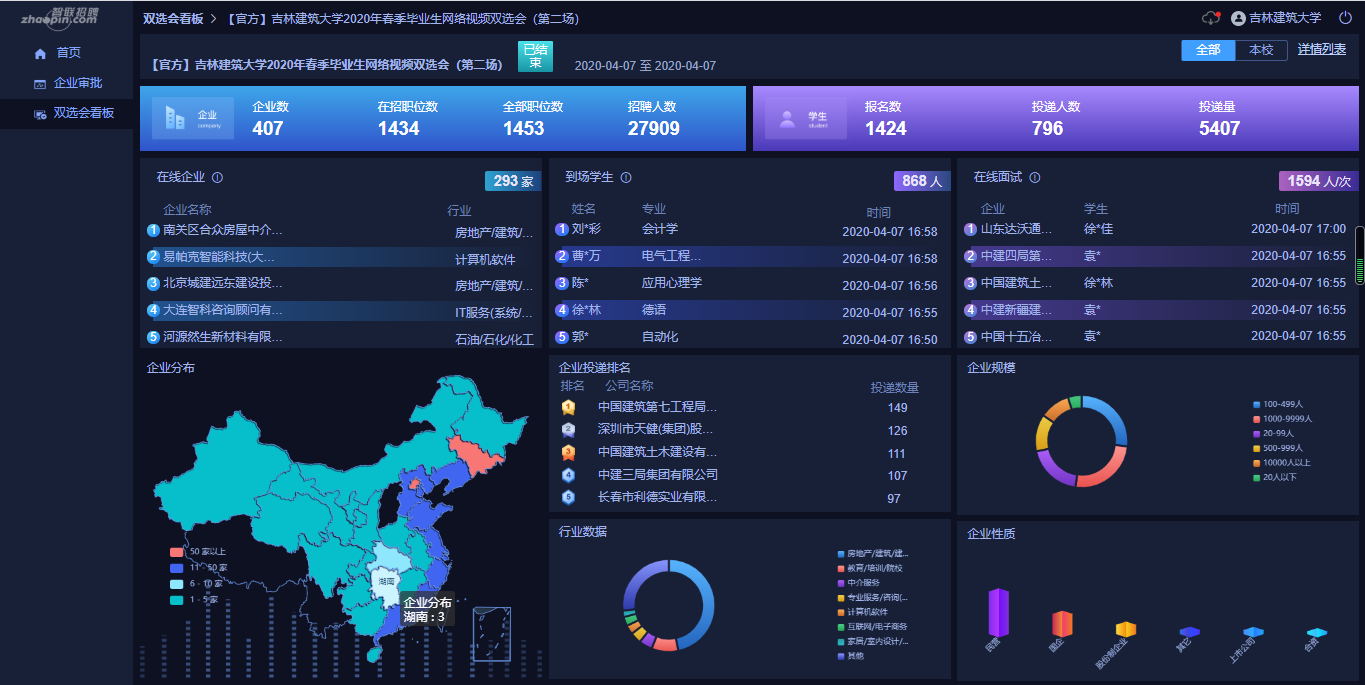Click the 股份制企业 bar in the chart

click(x=1126, y=629)
